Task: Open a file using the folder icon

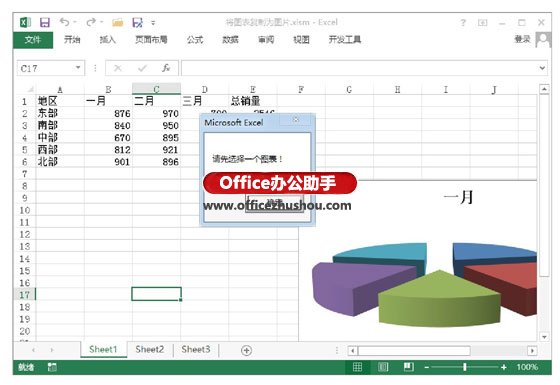Action: 118,23
